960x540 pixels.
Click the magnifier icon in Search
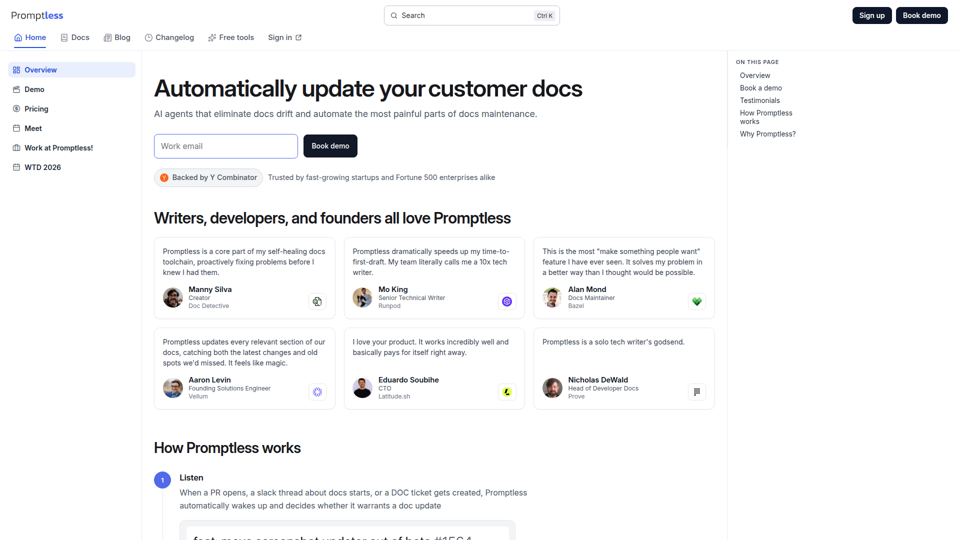pos(394,15)
